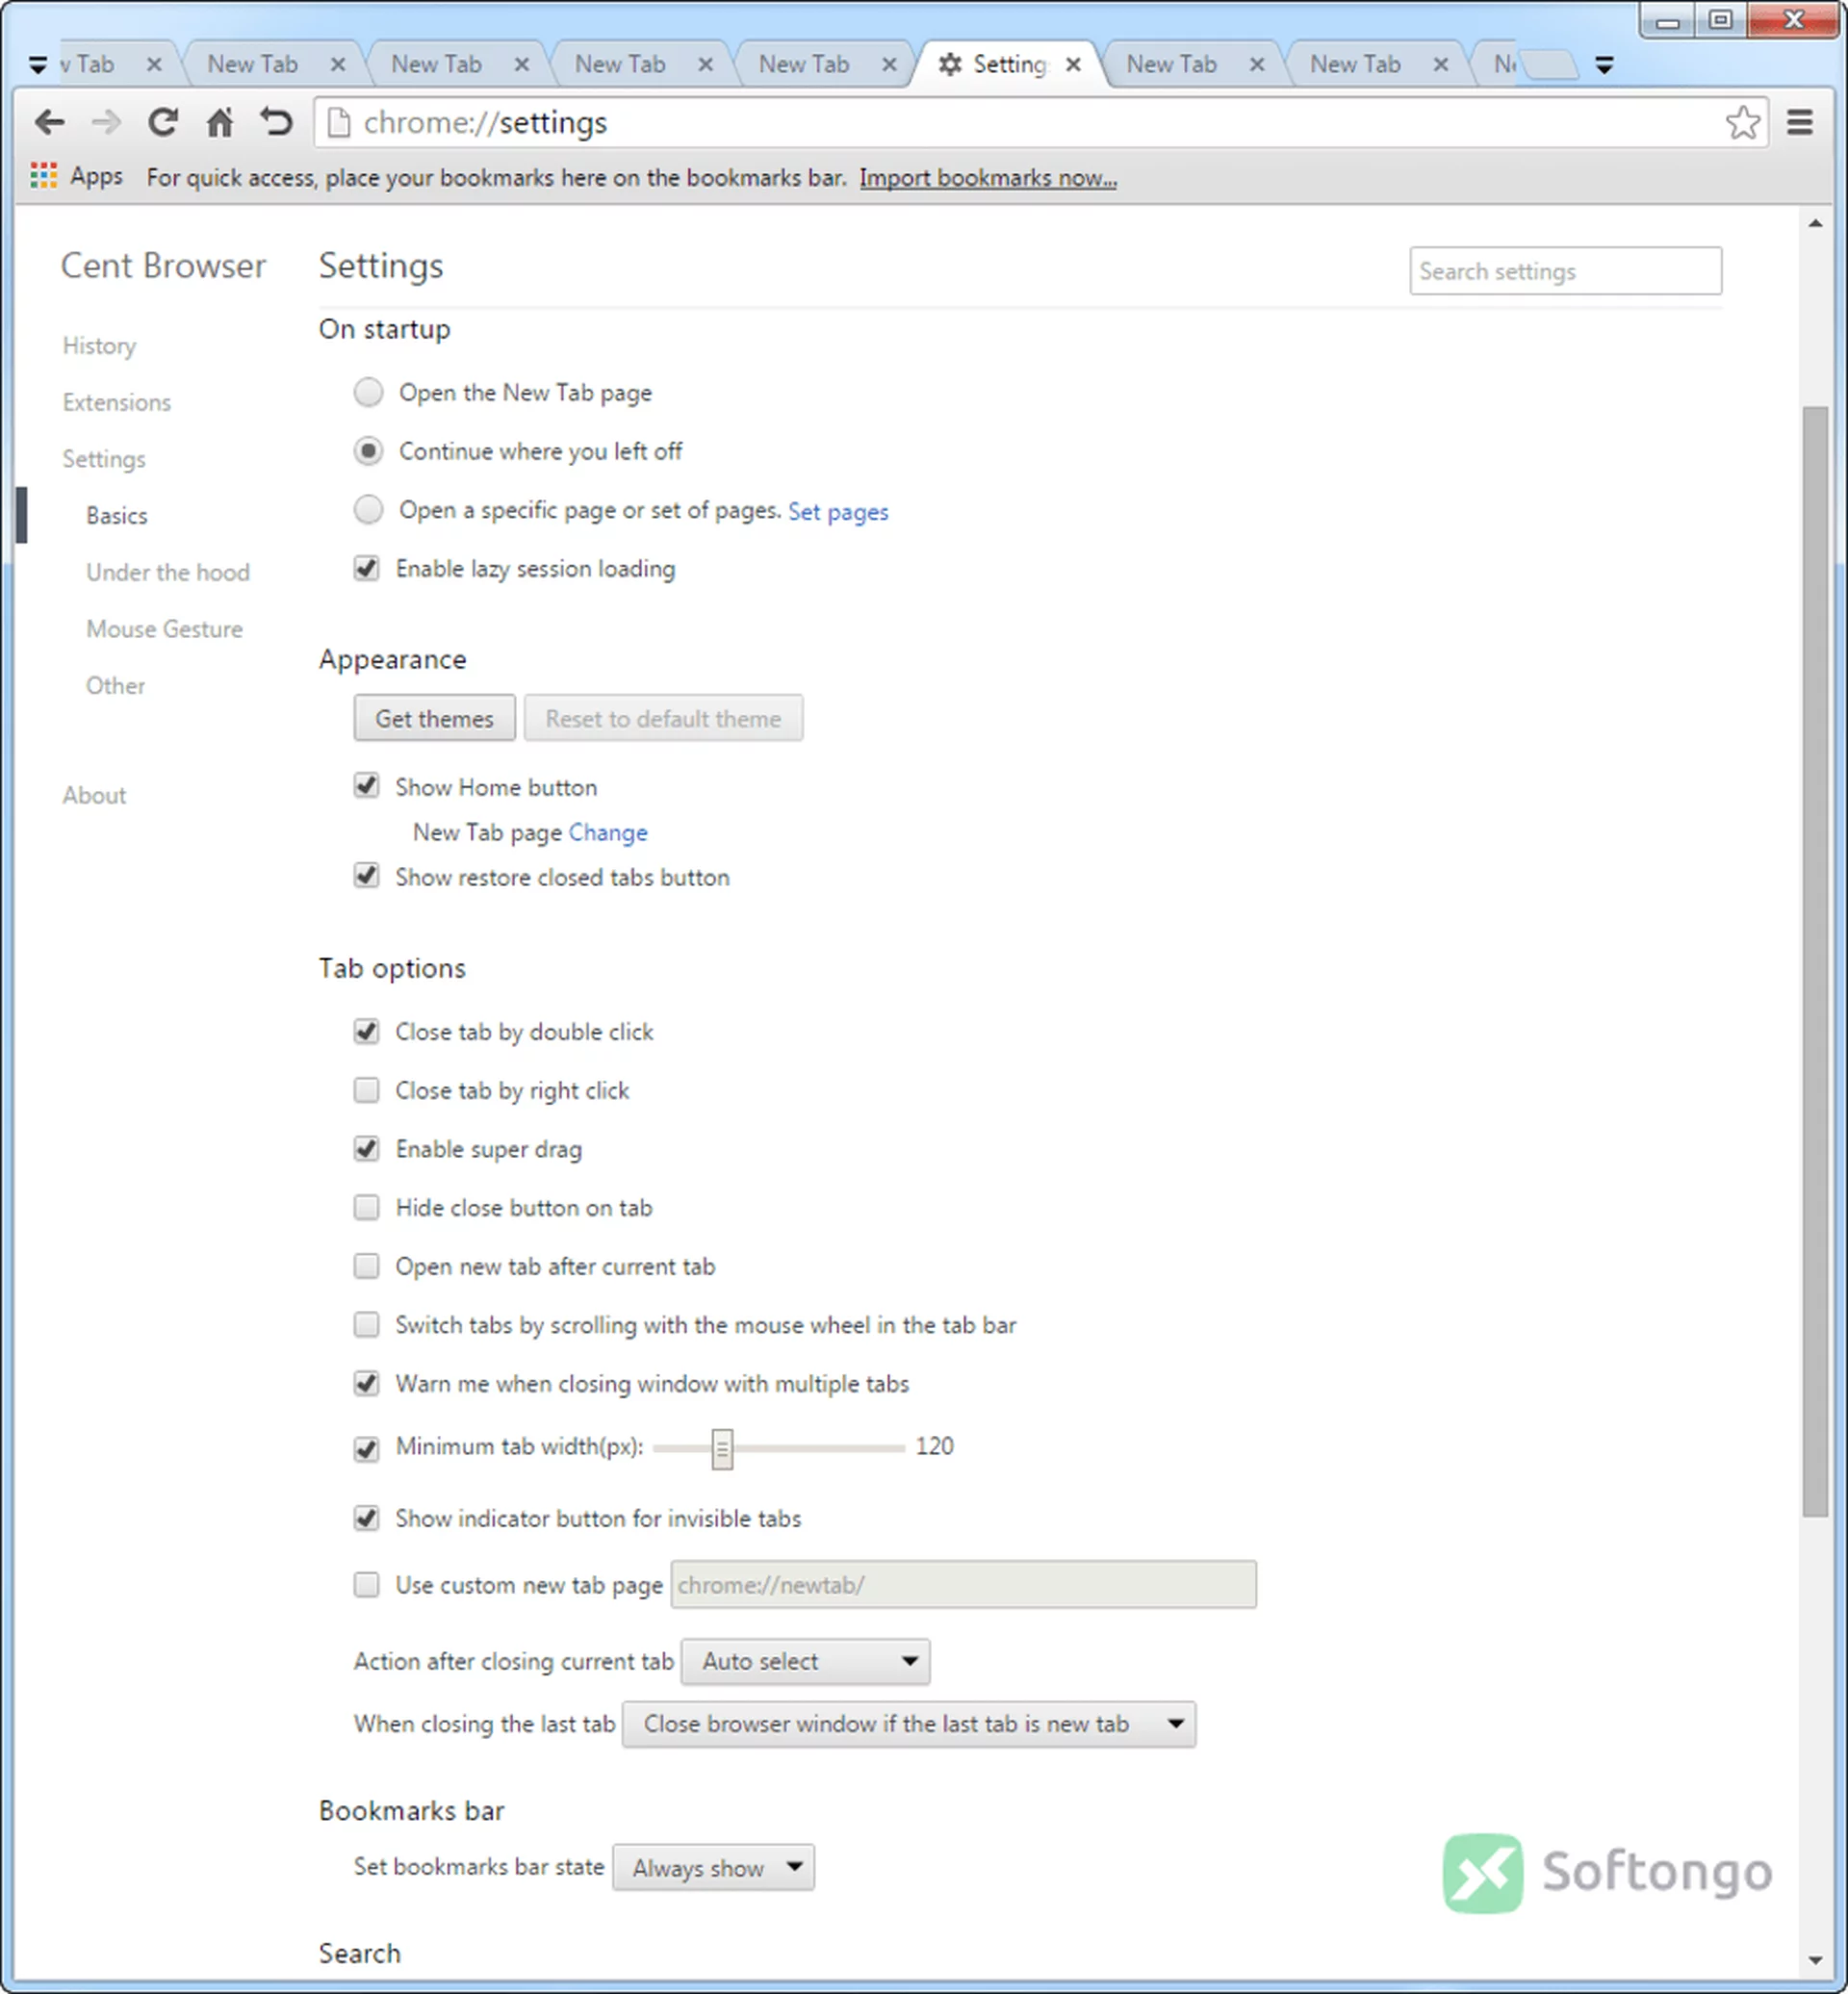This screenshot has height=1994, width=1848.
Task: Open When closing the last tab dropdown
Action: (908, 1725)
